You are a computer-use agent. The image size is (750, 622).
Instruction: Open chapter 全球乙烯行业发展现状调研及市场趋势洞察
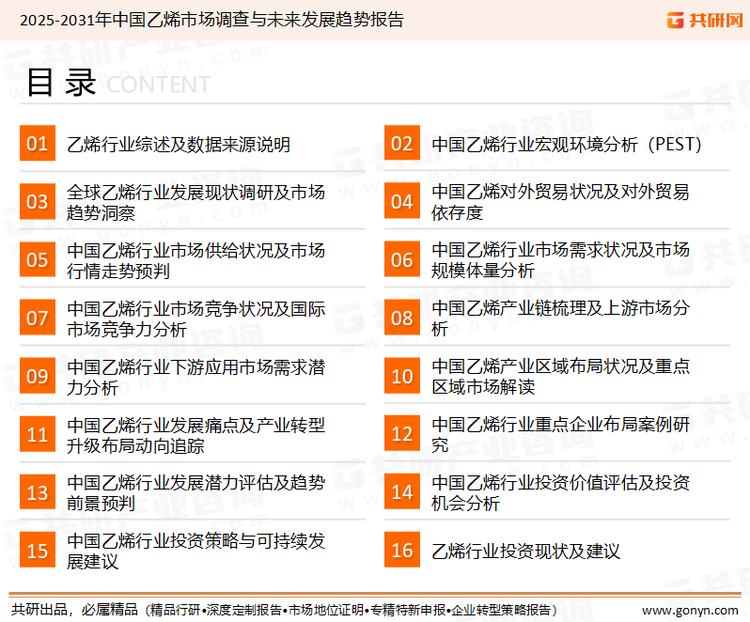pyautogui.click(x=196, y=202)
